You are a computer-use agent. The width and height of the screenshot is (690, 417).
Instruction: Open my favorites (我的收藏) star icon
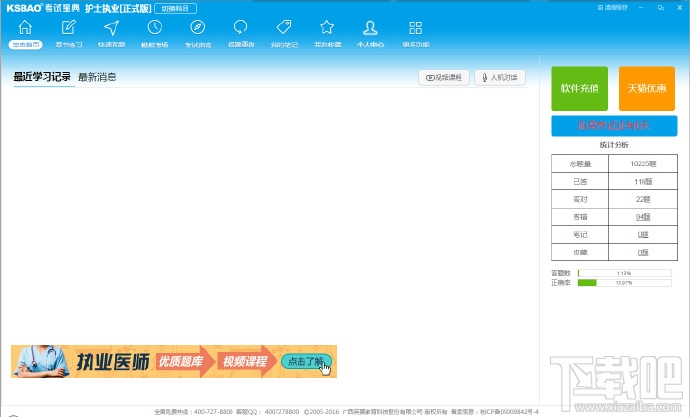pos(327,27)
